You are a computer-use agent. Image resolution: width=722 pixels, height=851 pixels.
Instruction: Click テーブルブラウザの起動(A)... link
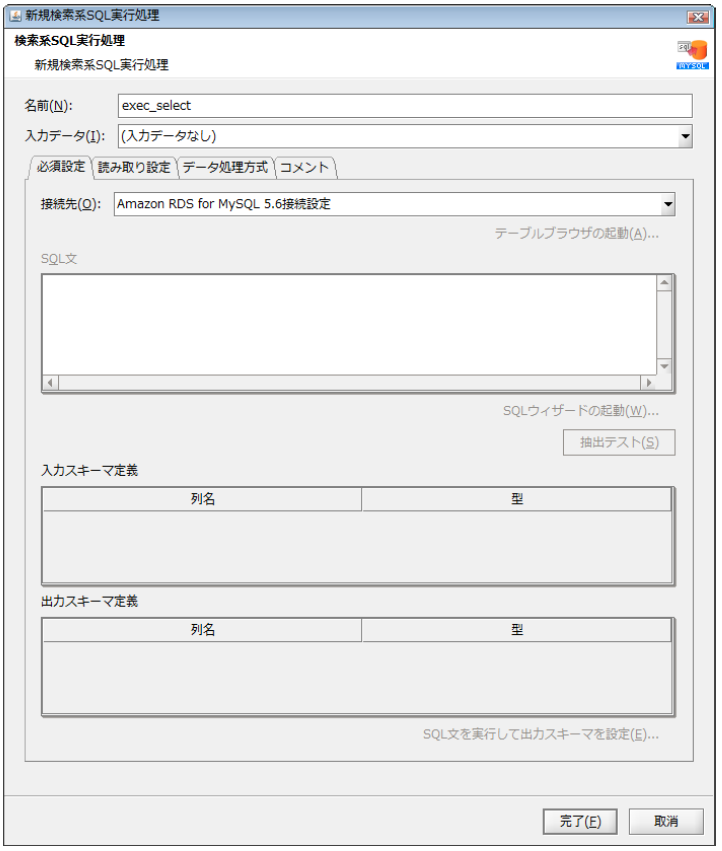(x=577, y=233)
